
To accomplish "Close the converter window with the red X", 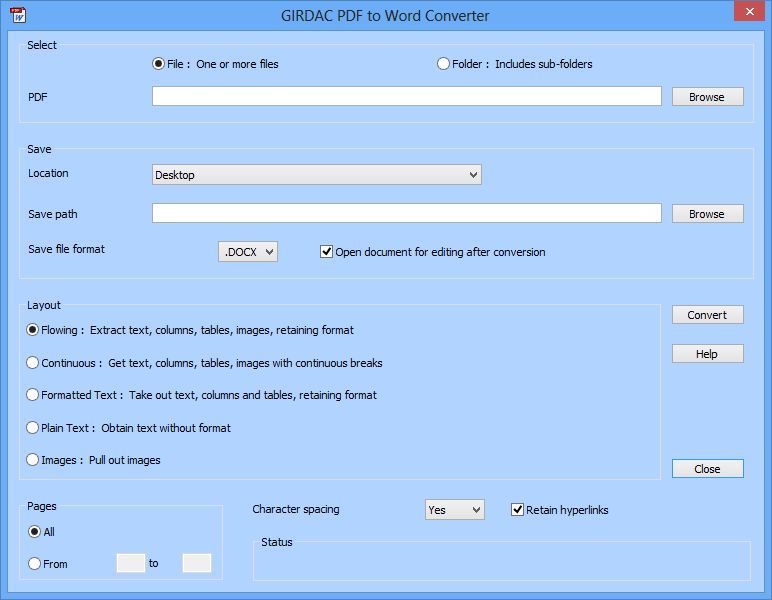I will pos(749,11).
